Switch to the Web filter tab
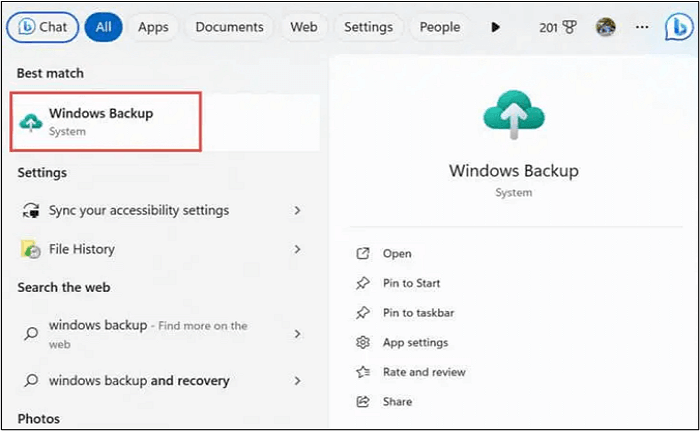700x431 pixels. point(304,27)
